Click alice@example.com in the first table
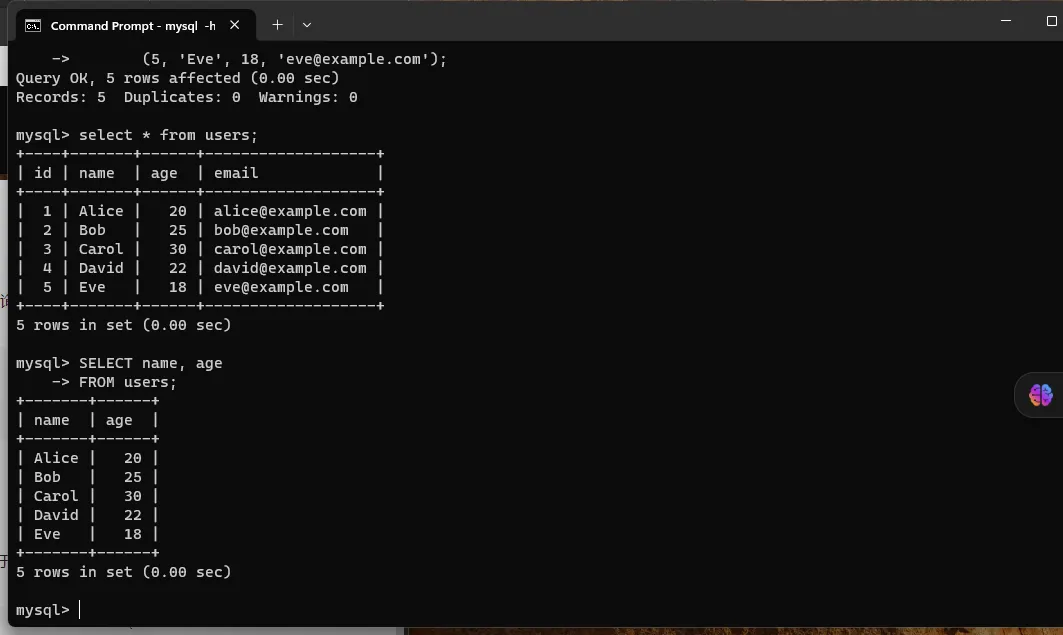This screenshot has height=635, width=1063. pyautogui.click(x=290, y=211)
